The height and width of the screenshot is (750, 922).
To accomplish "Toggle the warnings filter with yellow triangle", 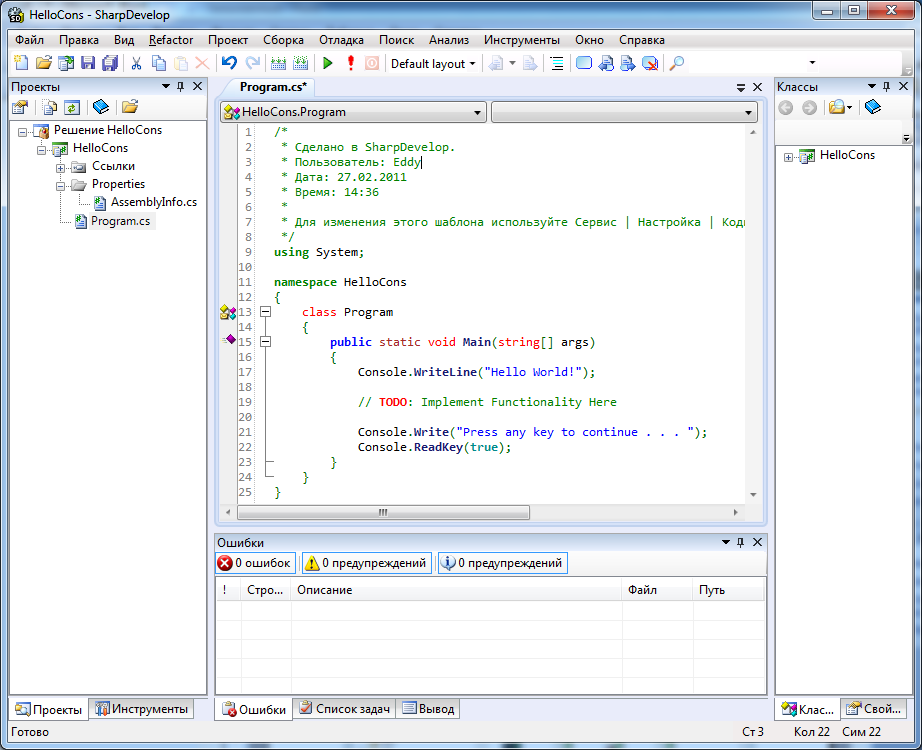I will click(367, 563).
